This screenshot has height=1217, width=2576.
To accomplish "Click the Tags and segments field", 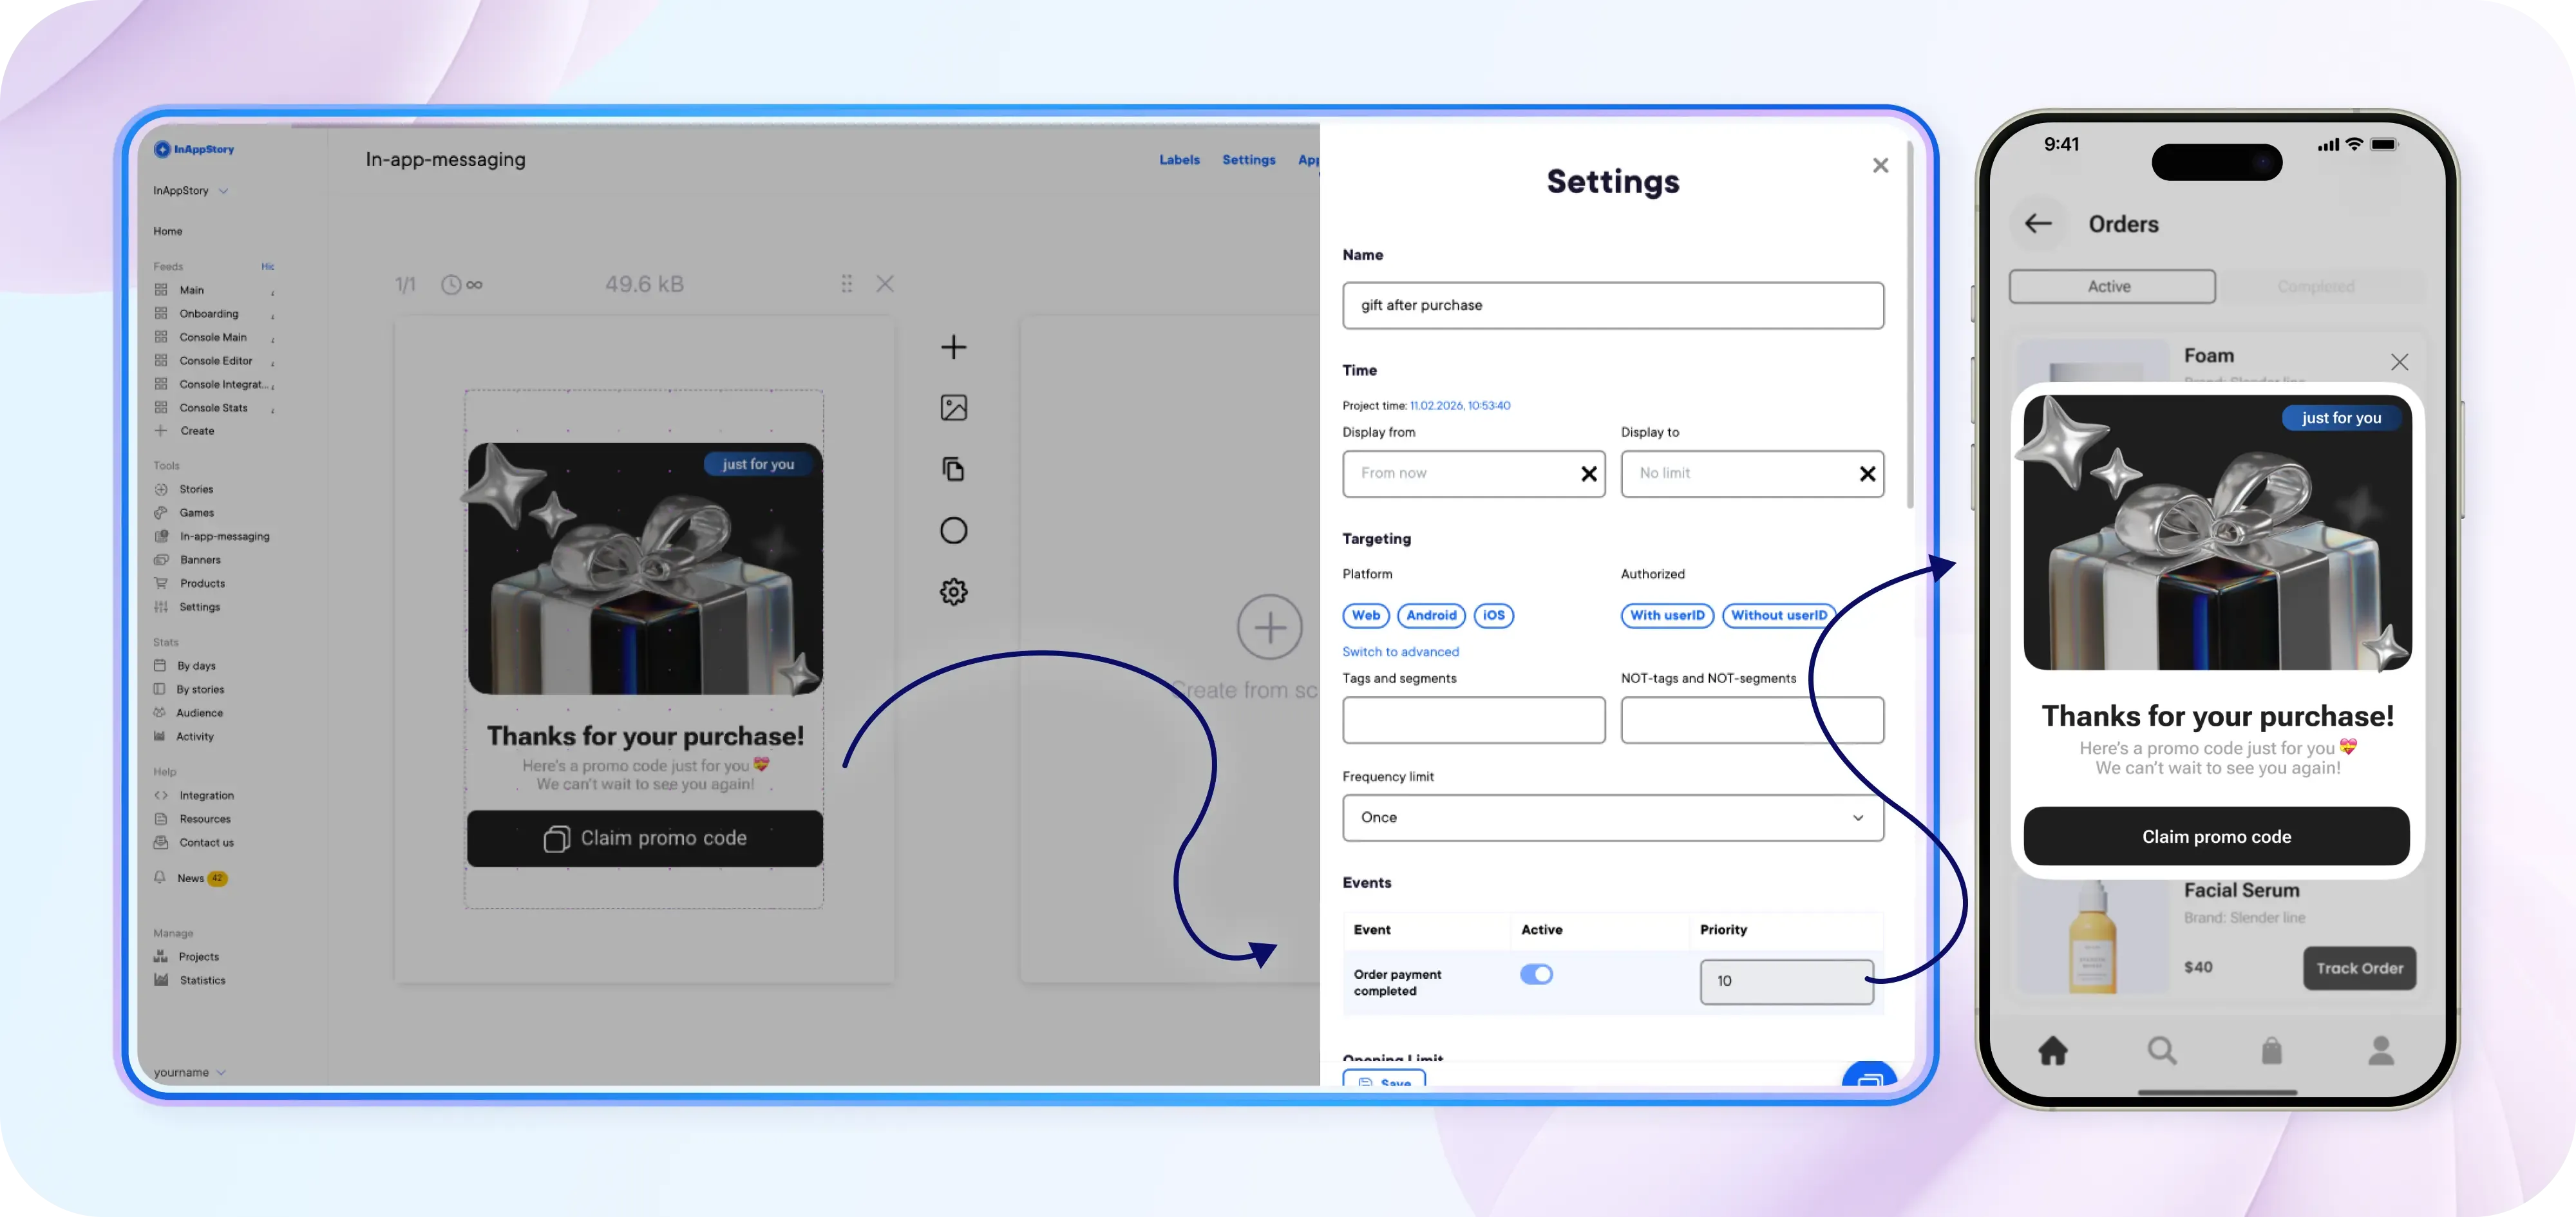I will pos(1474,720).
